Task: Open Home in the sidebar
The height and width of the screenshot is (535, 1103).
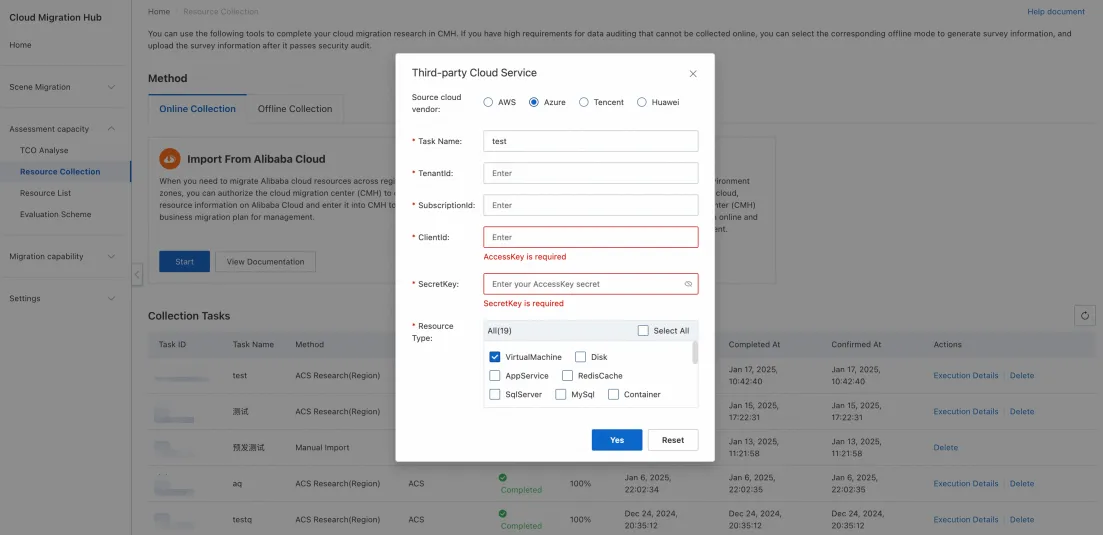Action: click(x=20, y=45)
